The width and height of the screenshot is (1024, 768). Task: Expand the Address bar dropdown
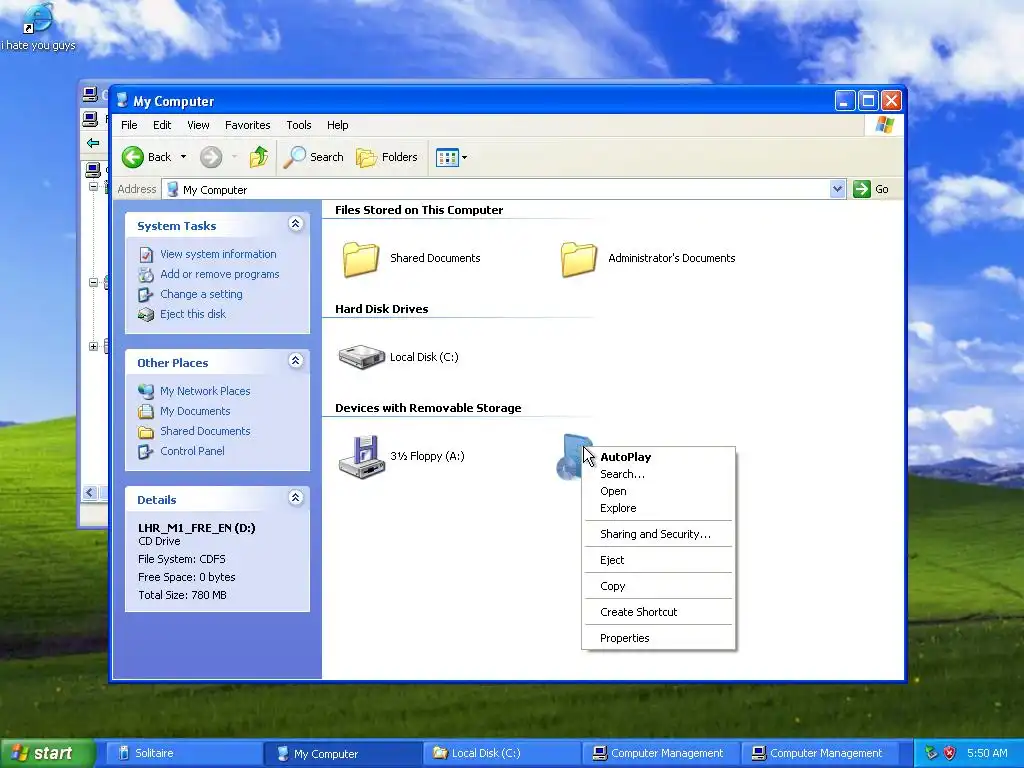tap(837, 189)
